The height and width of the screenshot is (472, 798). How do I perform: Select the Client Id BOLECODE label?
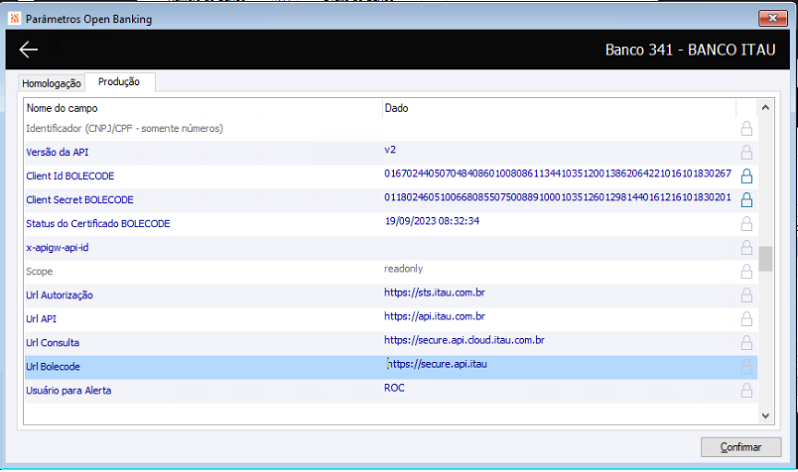pos(70,176)
